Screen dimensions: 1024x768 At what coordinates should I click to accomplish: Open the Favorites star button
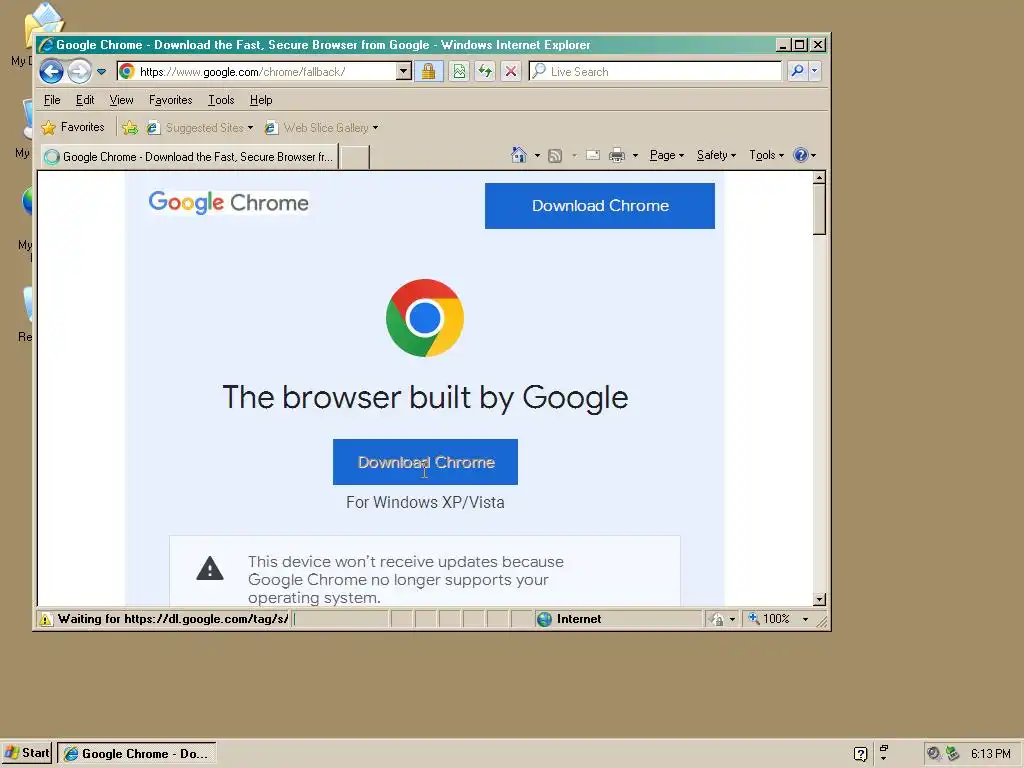(73, 127)
